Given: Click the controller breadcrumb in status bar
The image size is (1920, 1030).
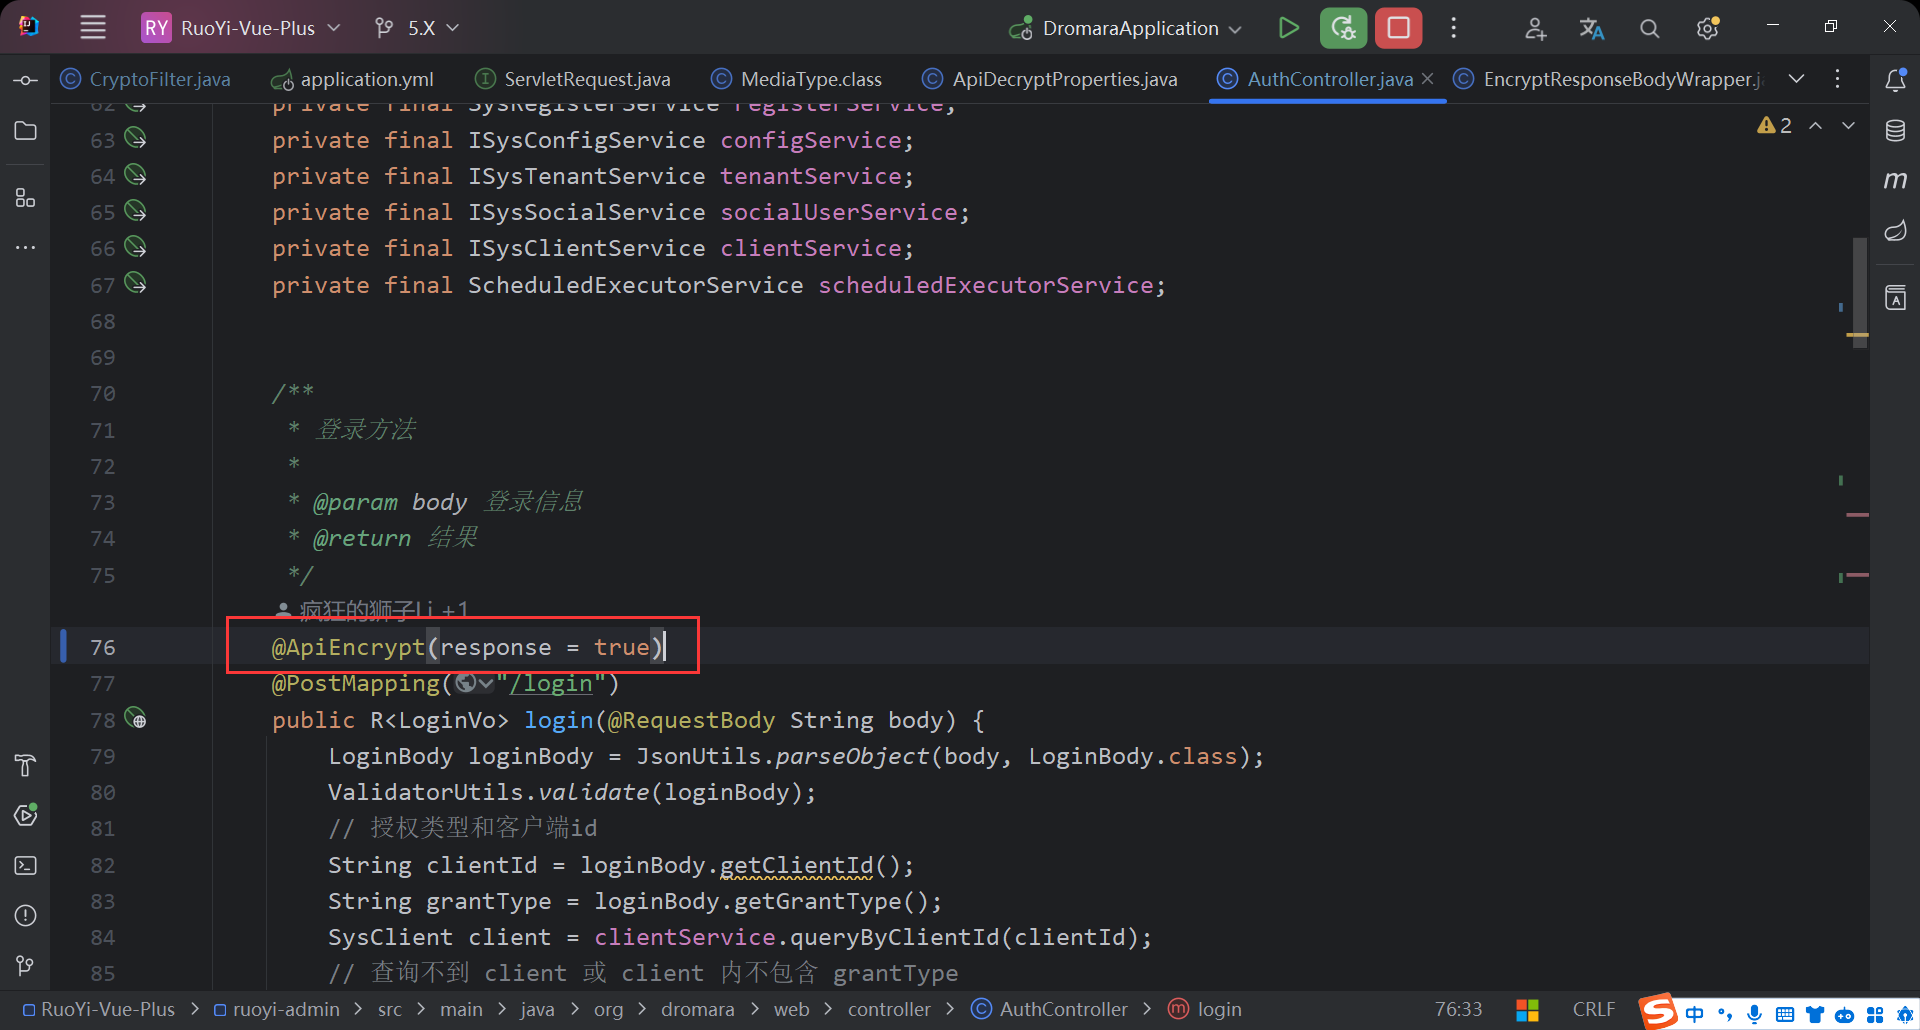Looking at the screenshot, I should pyautogui.click(x=888, y=1009).
